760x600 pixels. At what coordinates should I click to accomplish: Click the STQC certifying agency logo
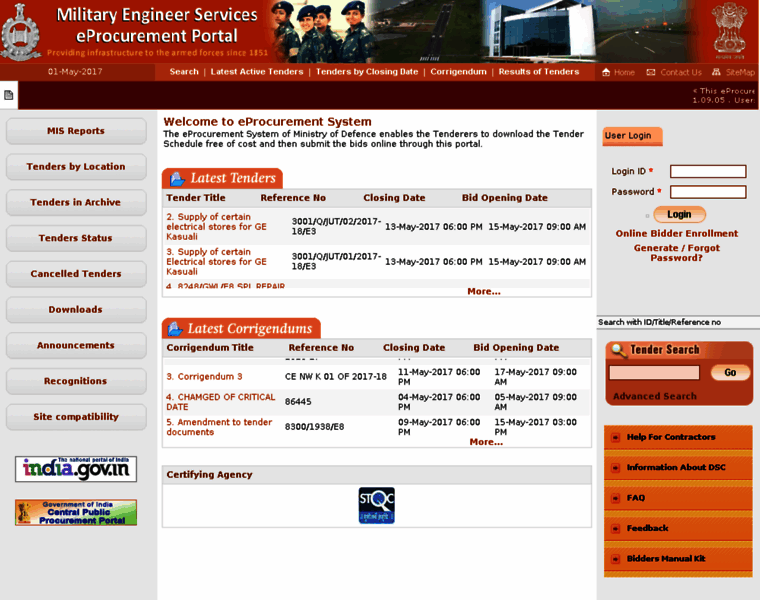click(377, 505)
